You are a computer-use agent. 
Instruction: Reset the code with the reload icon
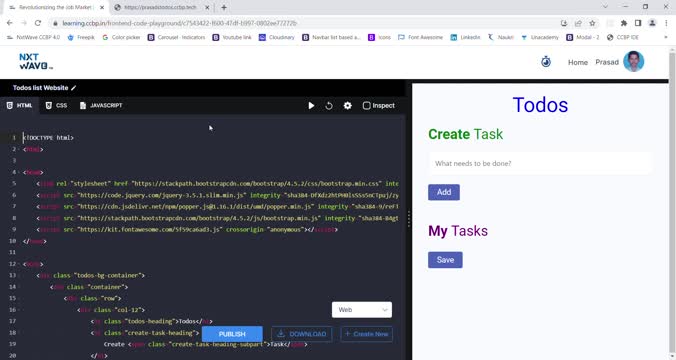(329, 106)
